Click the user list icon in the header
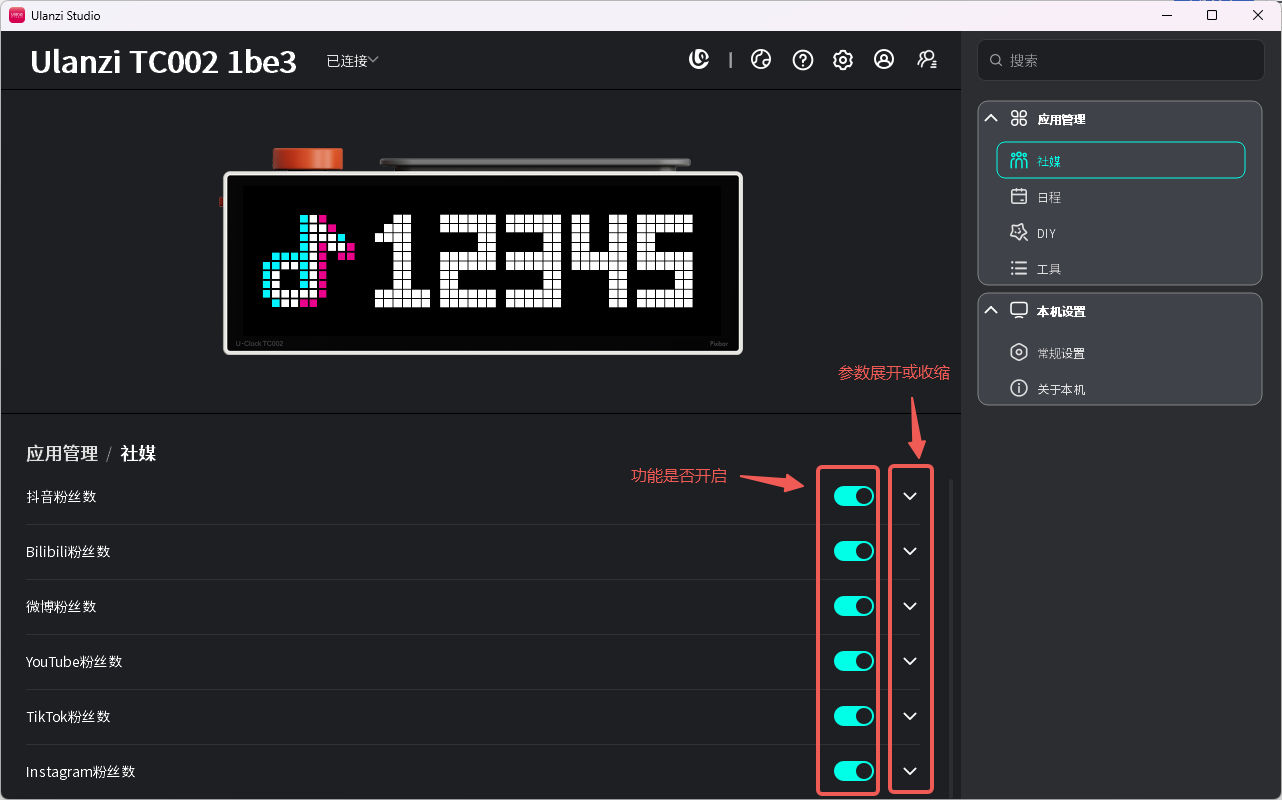The image size is (1282, 800). tap(927, 60)
